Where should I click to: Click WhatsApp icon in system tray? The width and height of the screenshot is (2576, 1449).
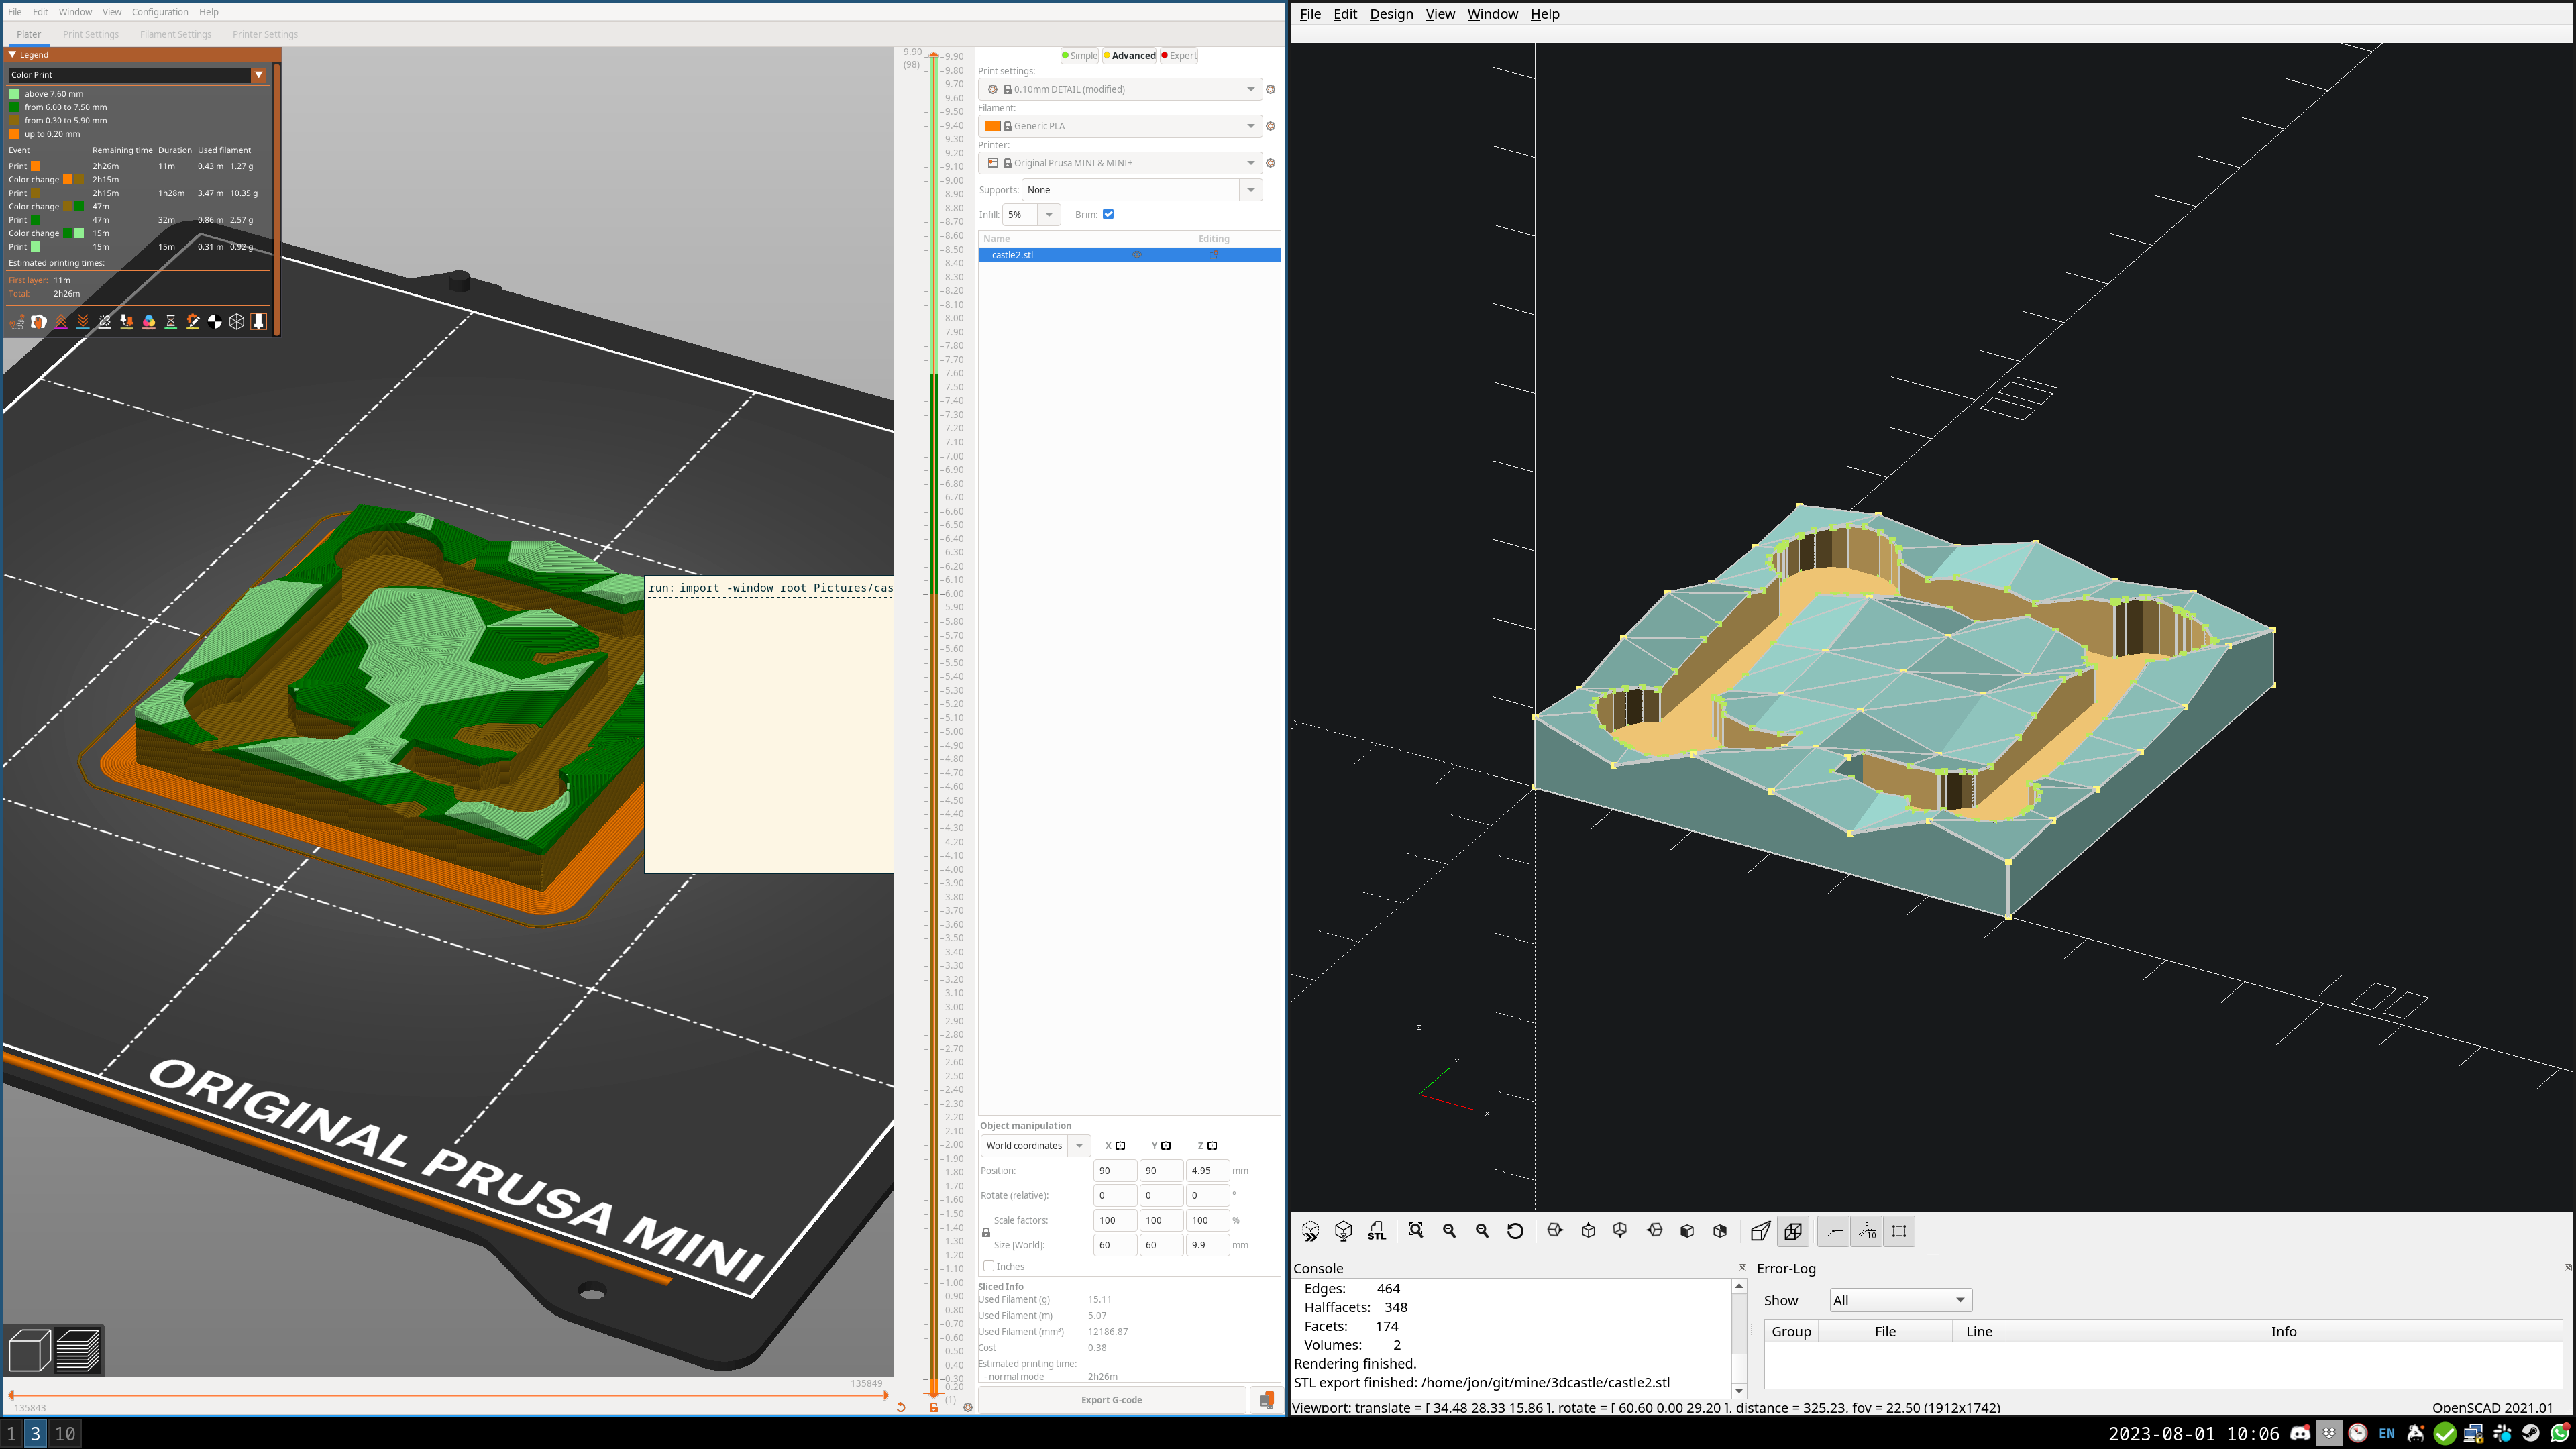click(2560, 1433)
